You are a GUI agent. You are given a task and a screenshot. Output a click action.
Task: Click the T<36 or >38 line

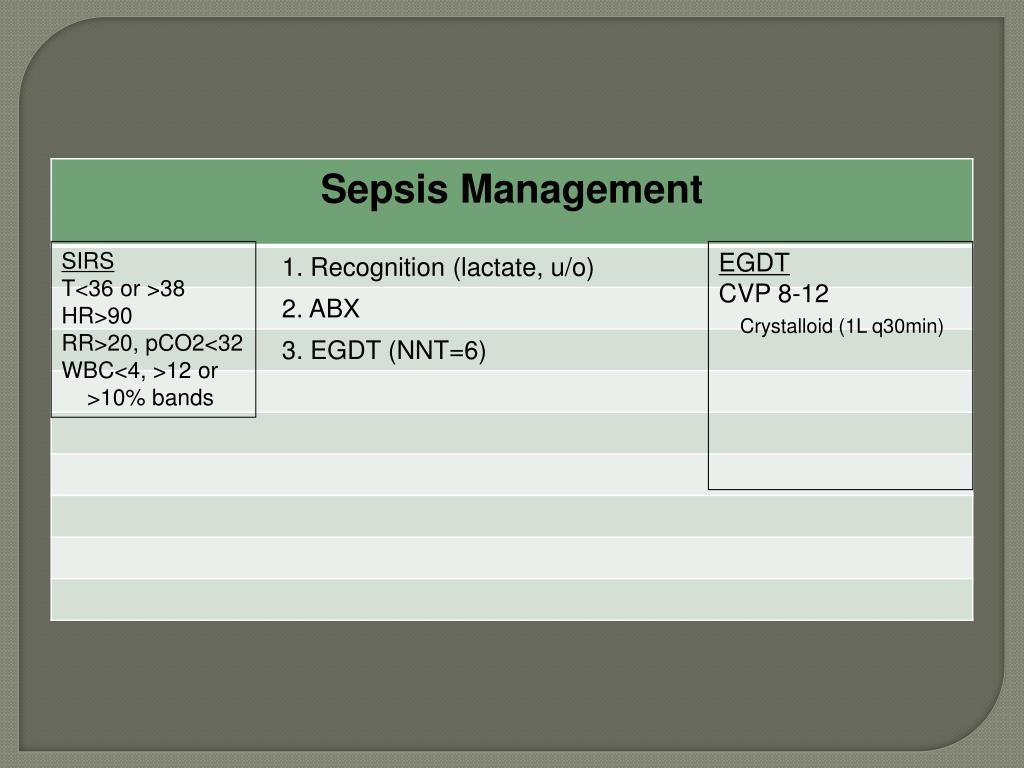click(x=123, y=288)
